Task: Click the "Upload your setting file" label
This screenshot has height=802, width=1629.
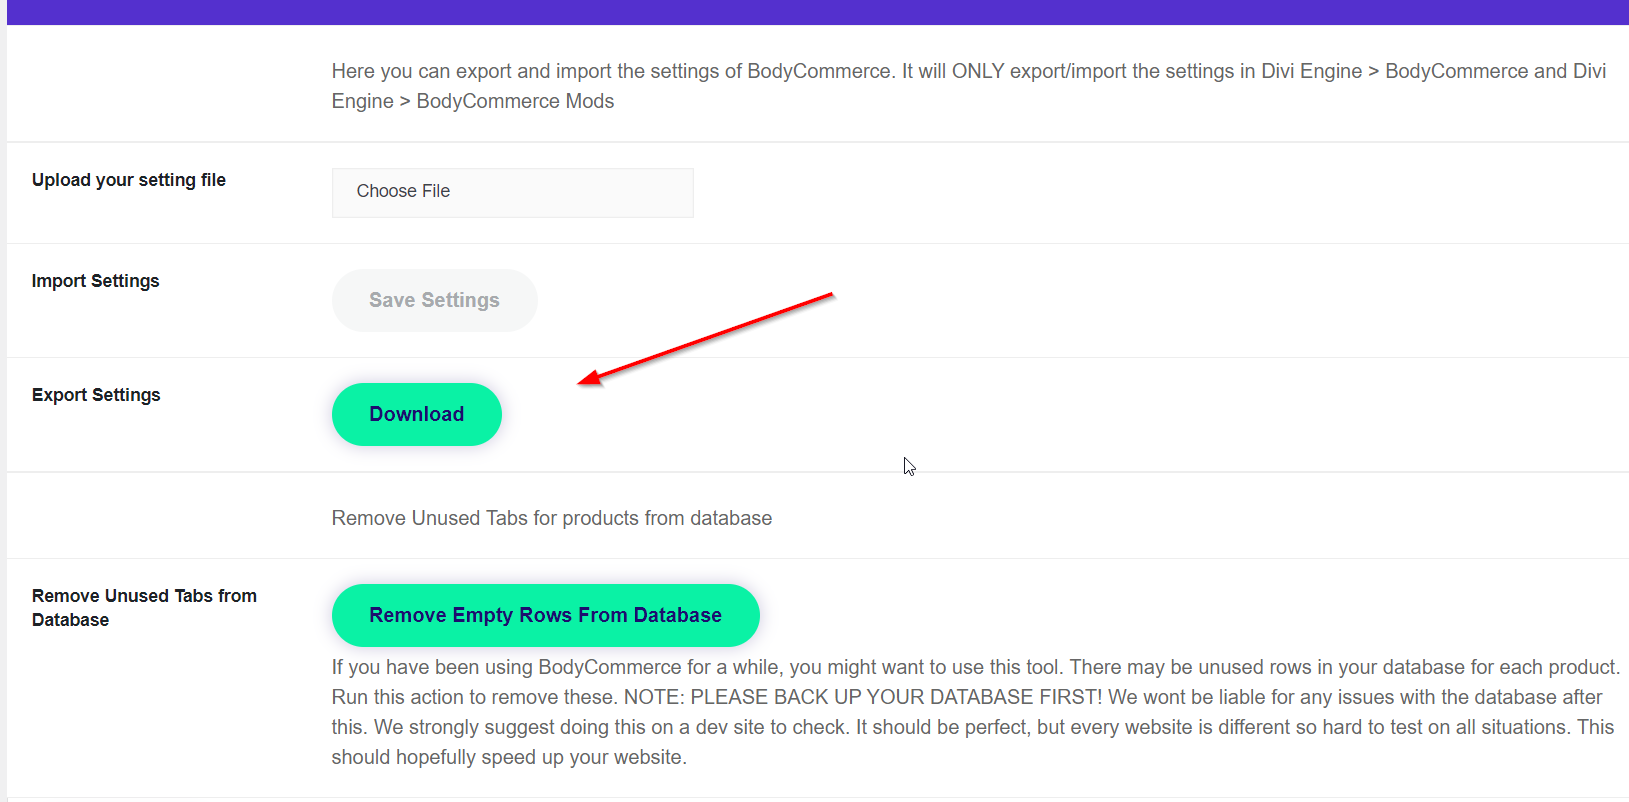Action: (129, 180)
